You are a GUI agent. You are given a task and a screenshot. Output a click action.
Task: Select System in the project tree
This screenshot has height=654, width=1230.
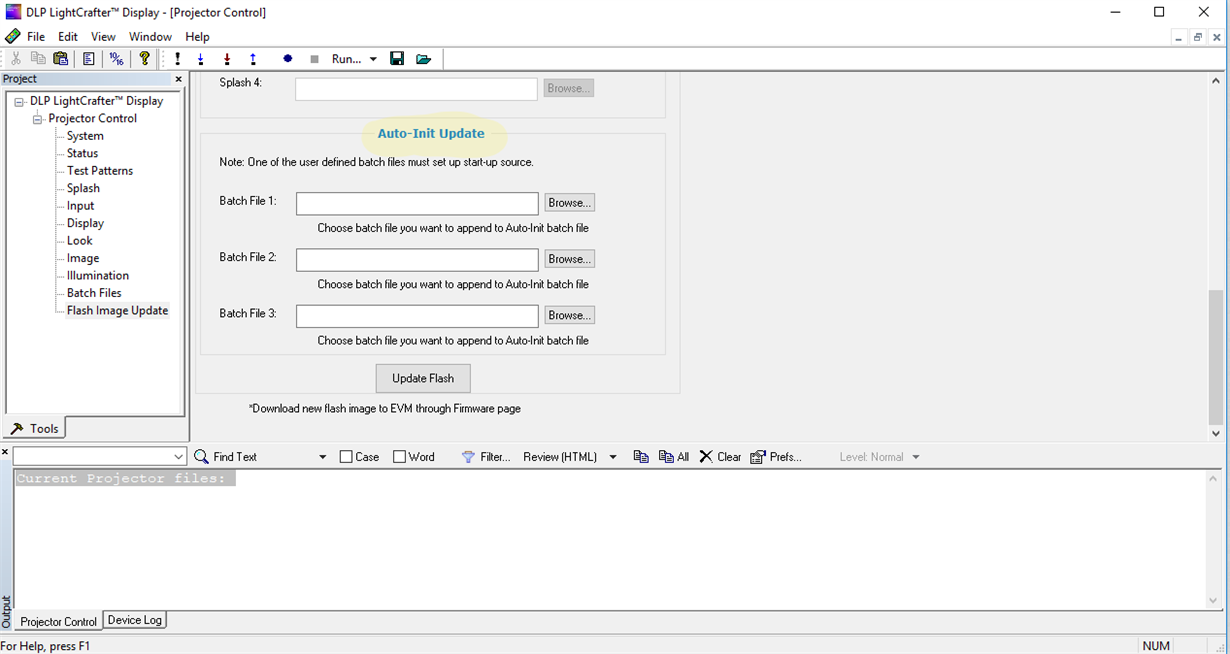tap(85, 136)
